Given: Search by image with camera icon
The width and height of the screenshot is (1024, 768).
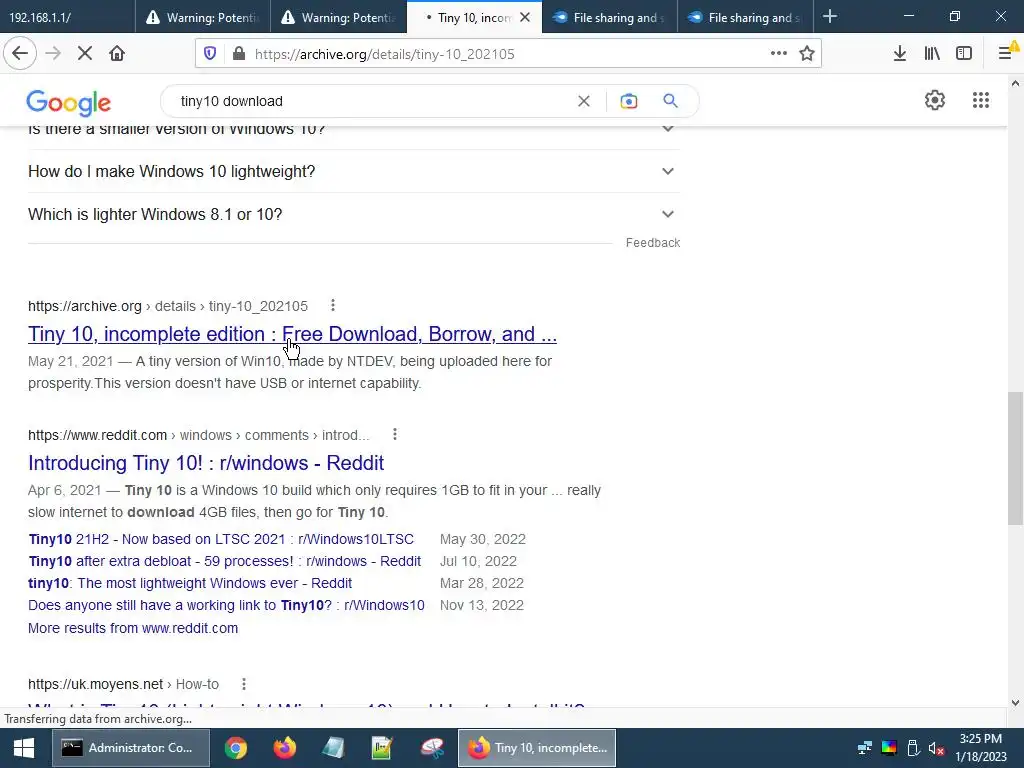Looking at the screenshot, I should point(629,101).
